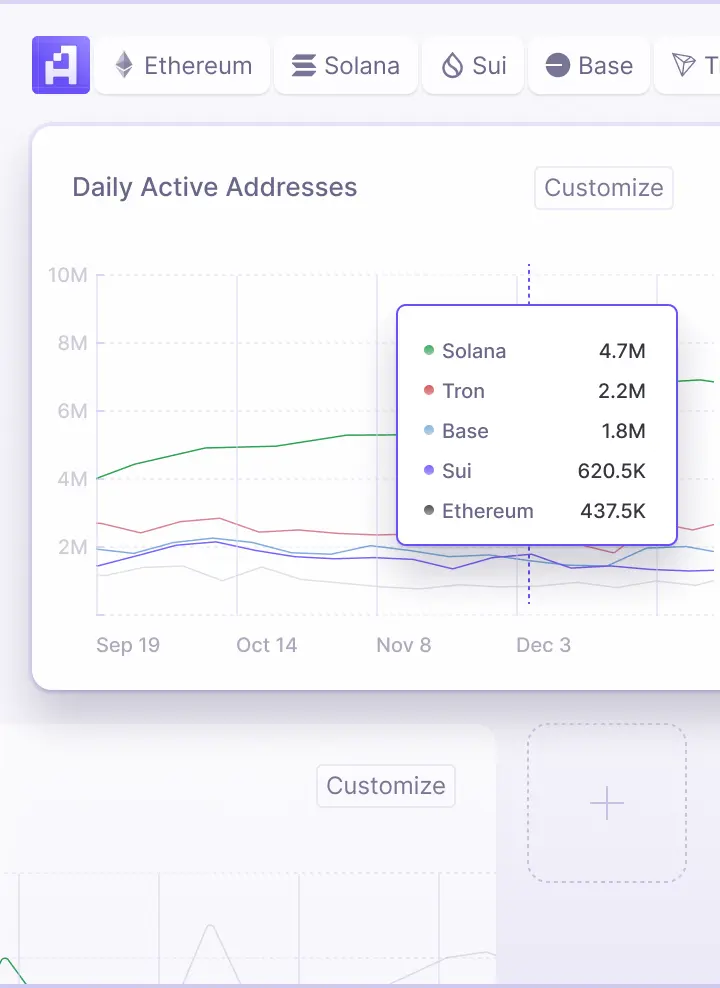Click the Ethereum row in tooltip
The width and height of the screenshot is (720, 988).
click(535, 511)
